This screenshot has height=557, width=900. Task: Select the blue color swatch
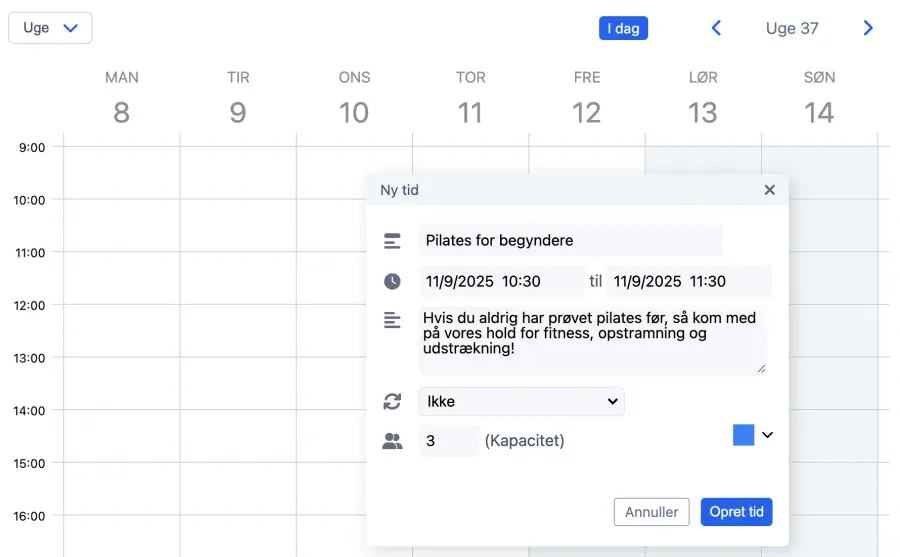point(743,435)
